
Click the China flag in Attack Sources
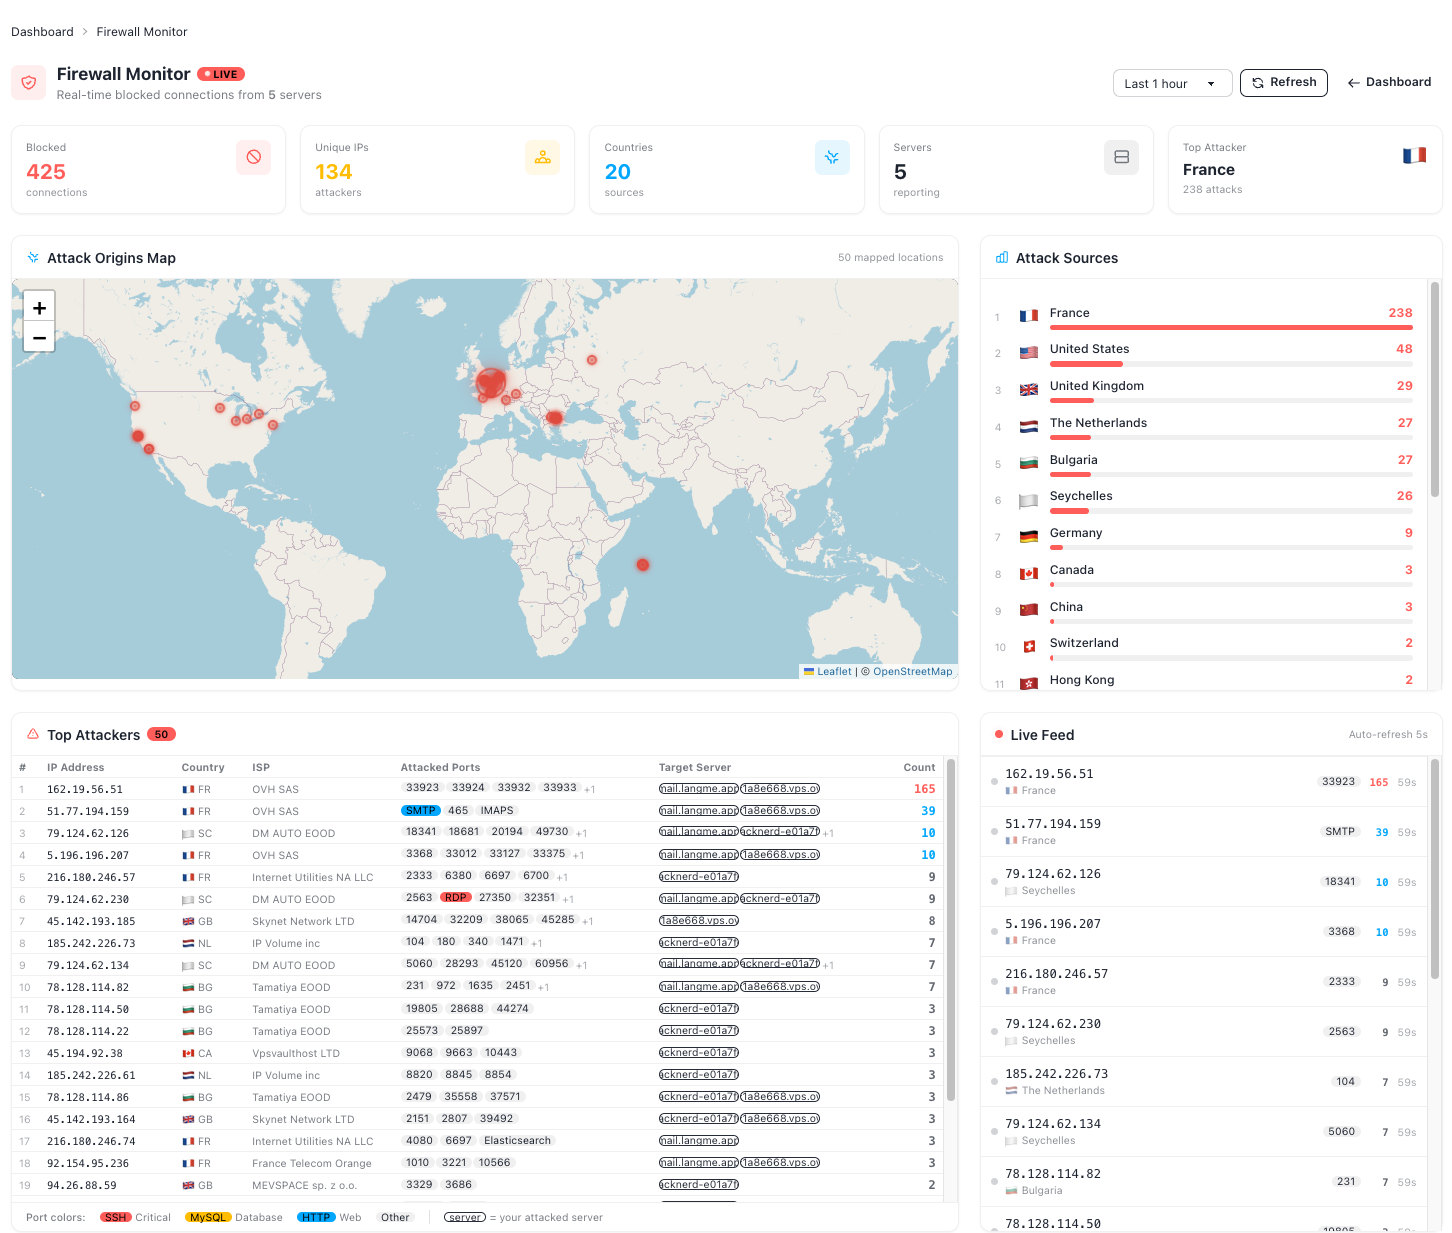[1029, 610]
